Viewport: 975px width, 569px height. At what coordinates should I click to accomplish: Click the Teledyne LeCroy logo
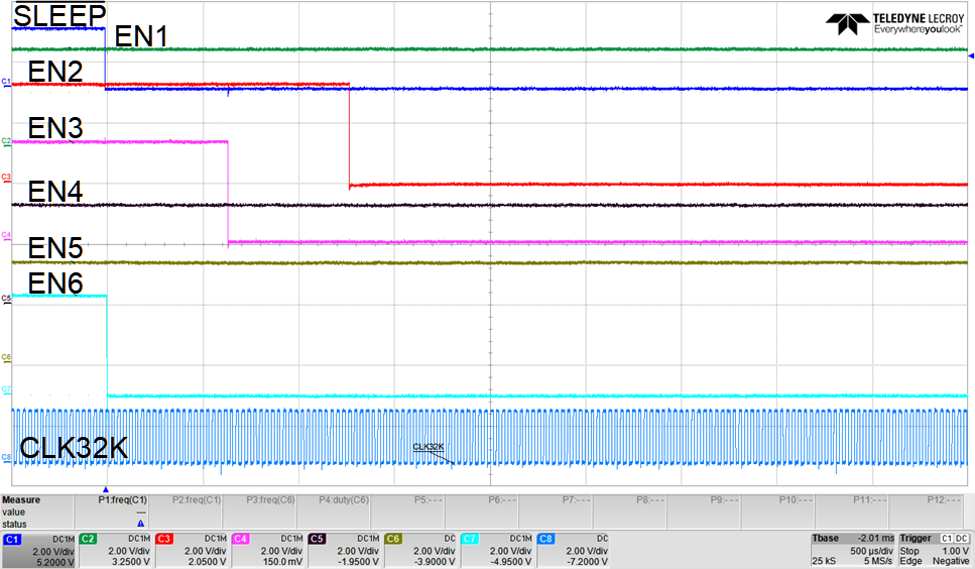(893, 24)
